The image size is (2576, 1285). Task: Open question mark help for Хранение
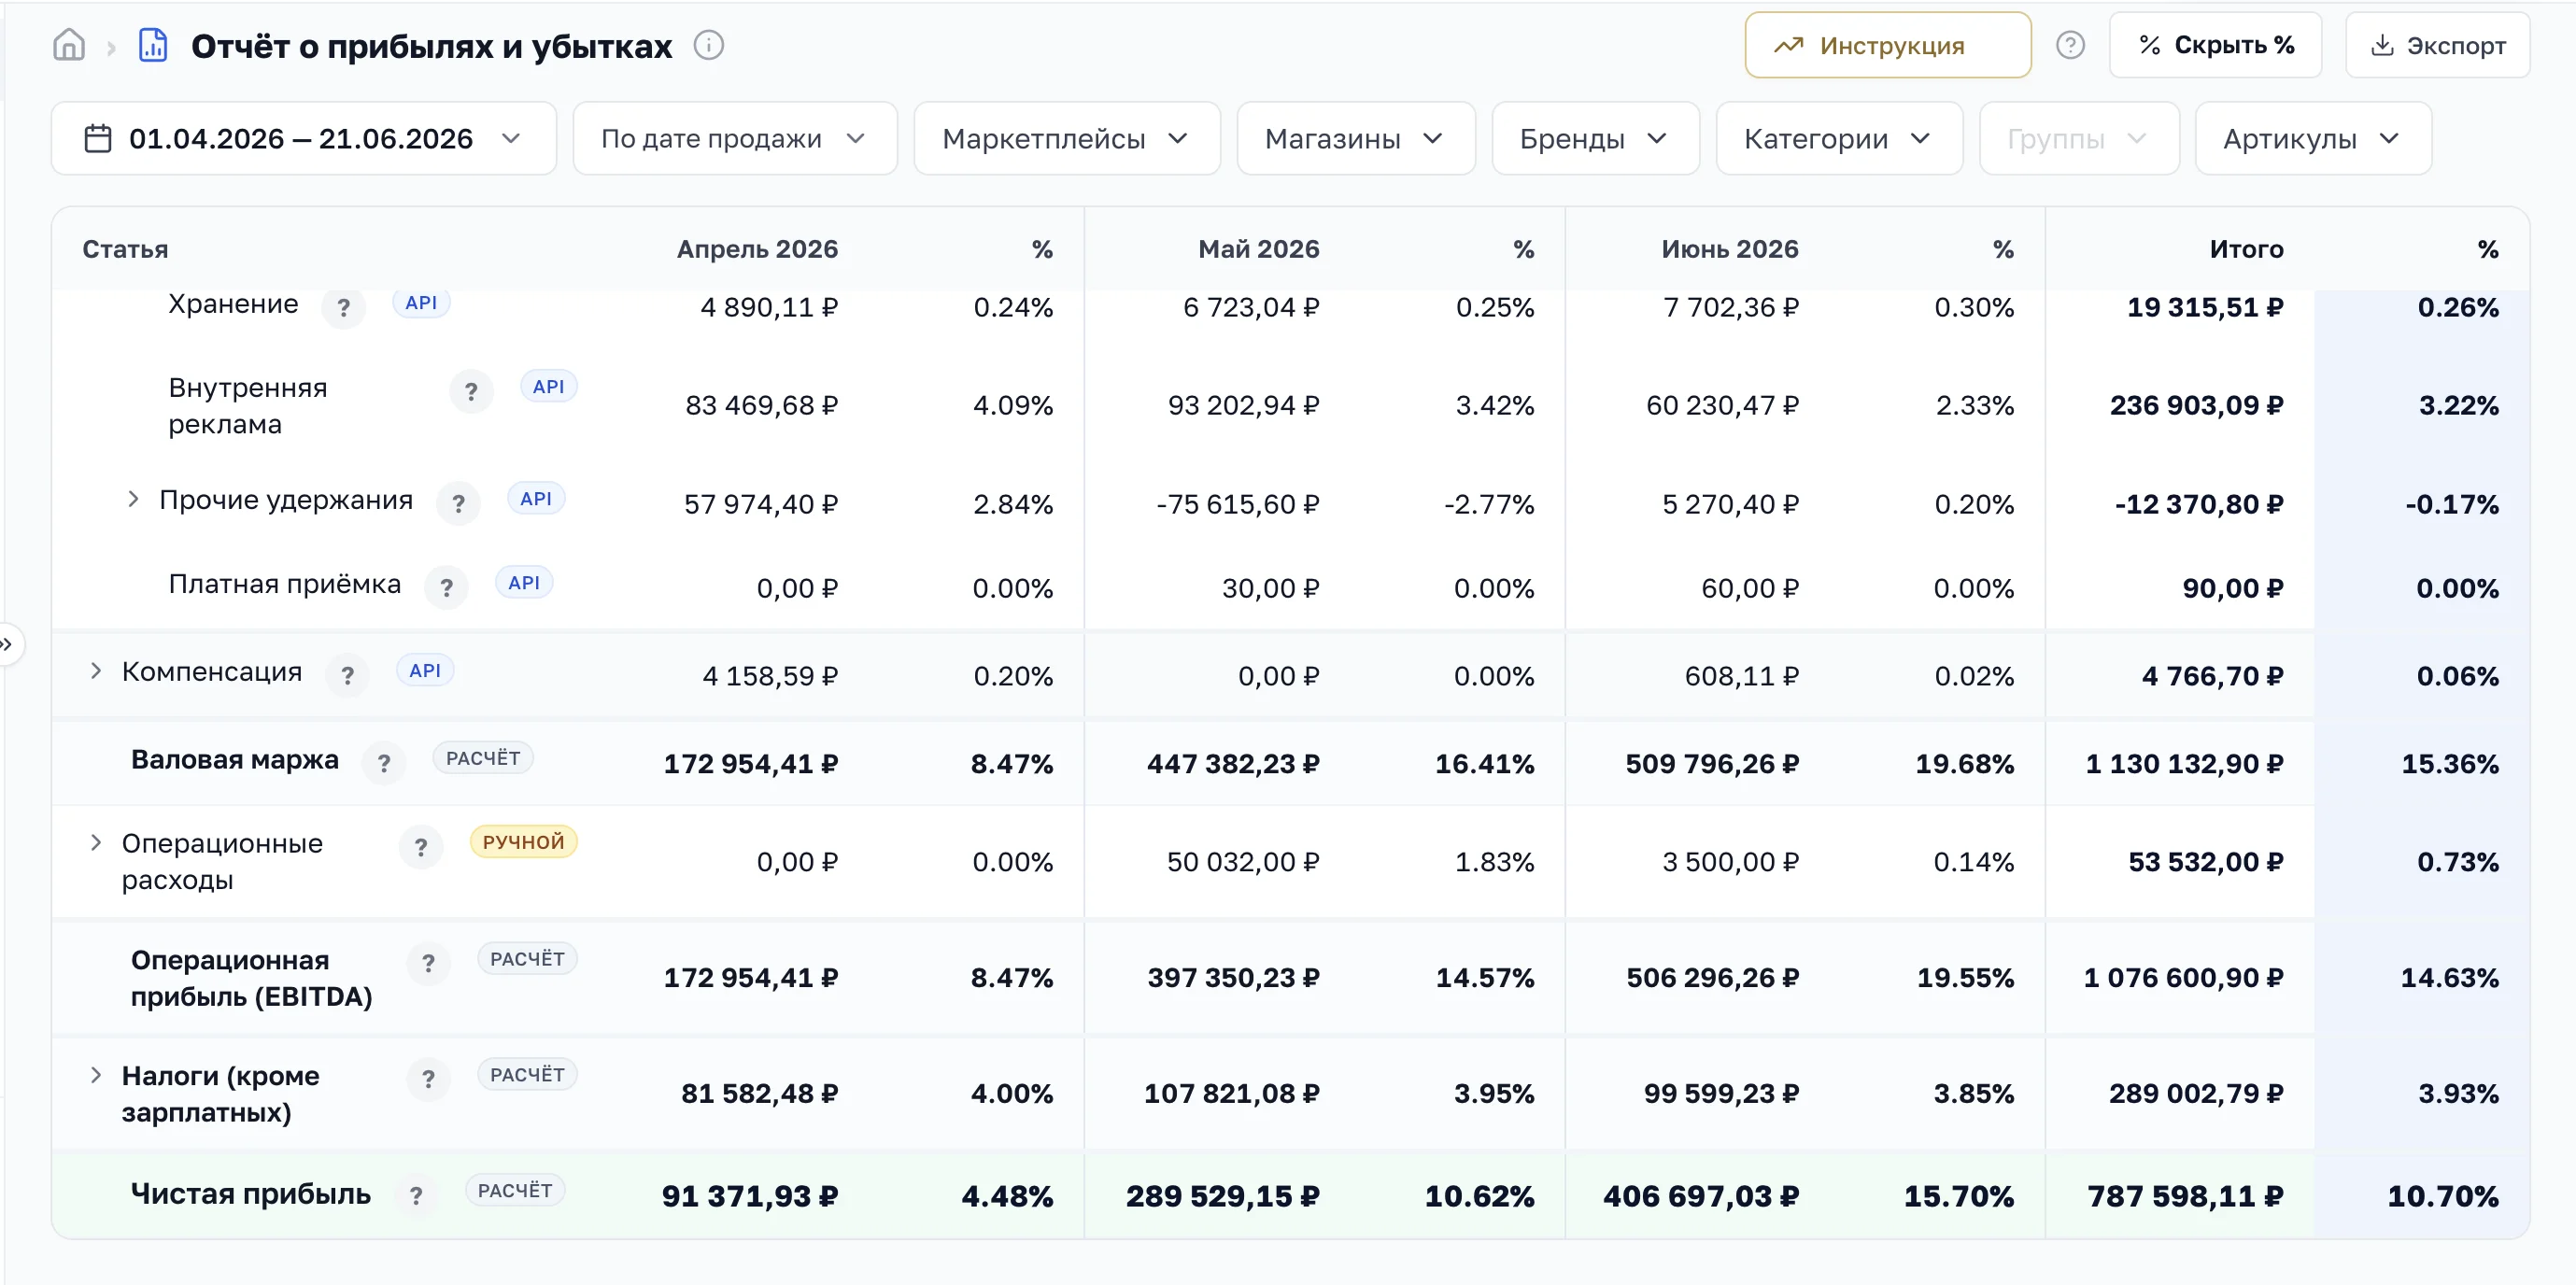344,307
